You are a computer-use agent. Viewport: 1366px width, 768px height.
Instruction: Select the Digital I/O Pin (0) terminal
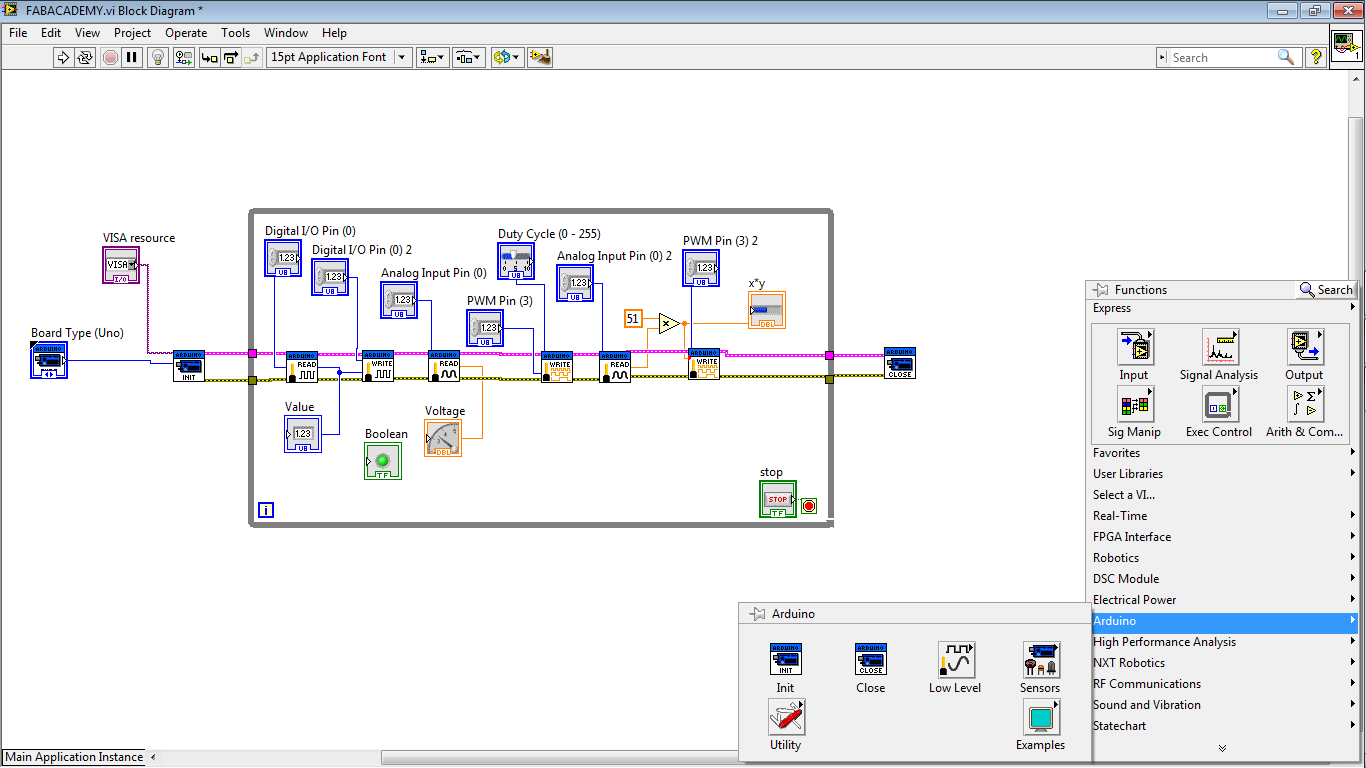pyautogui.click(x=283, y=258)
